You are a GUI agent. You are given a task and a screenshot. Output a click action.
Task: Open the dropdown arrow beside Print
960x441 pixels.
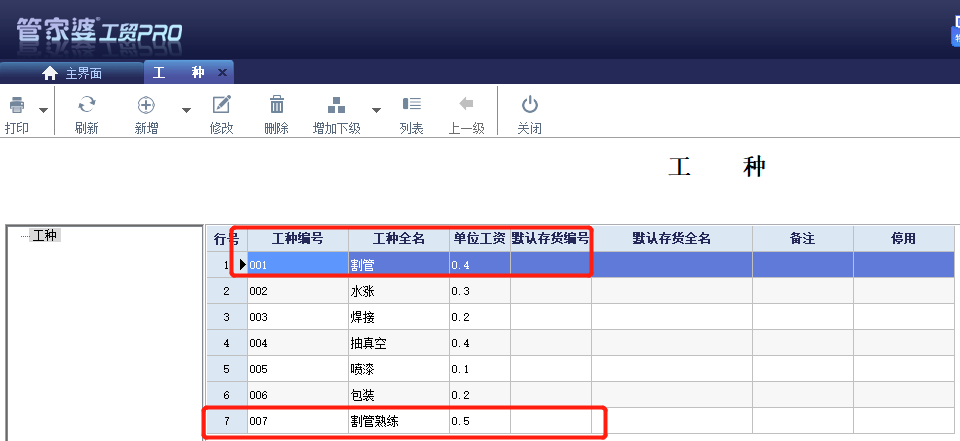[x=43, y=110]
